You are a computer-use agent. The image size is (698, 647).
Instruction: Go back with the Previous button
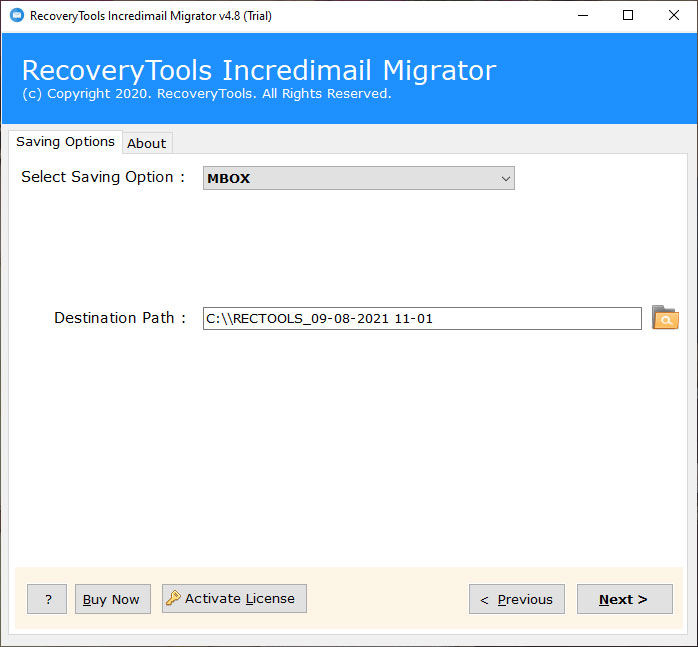coord(517,599)
